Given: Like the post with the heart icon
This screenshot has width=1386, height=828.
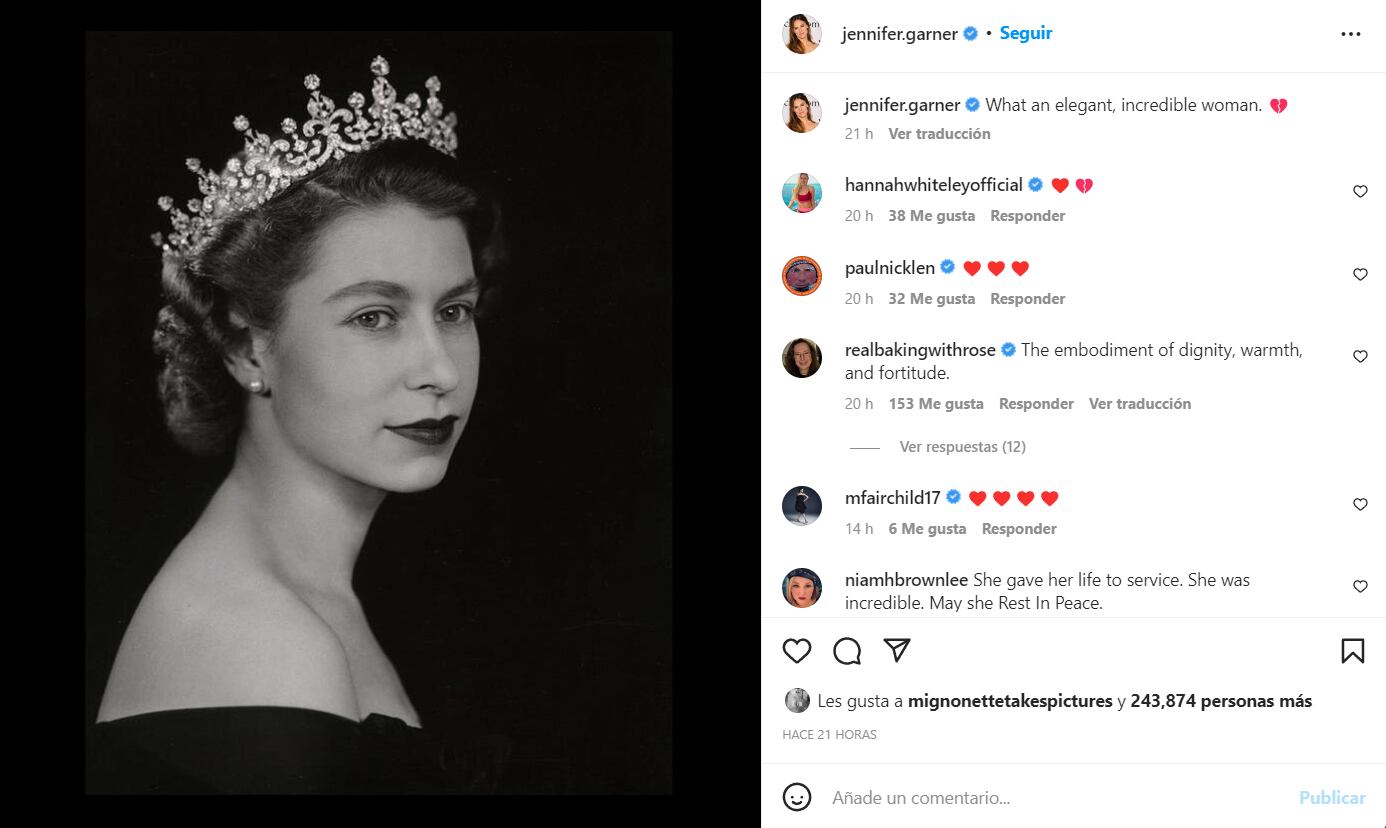Looking at the screenshot, I should (x=797, y=651).
